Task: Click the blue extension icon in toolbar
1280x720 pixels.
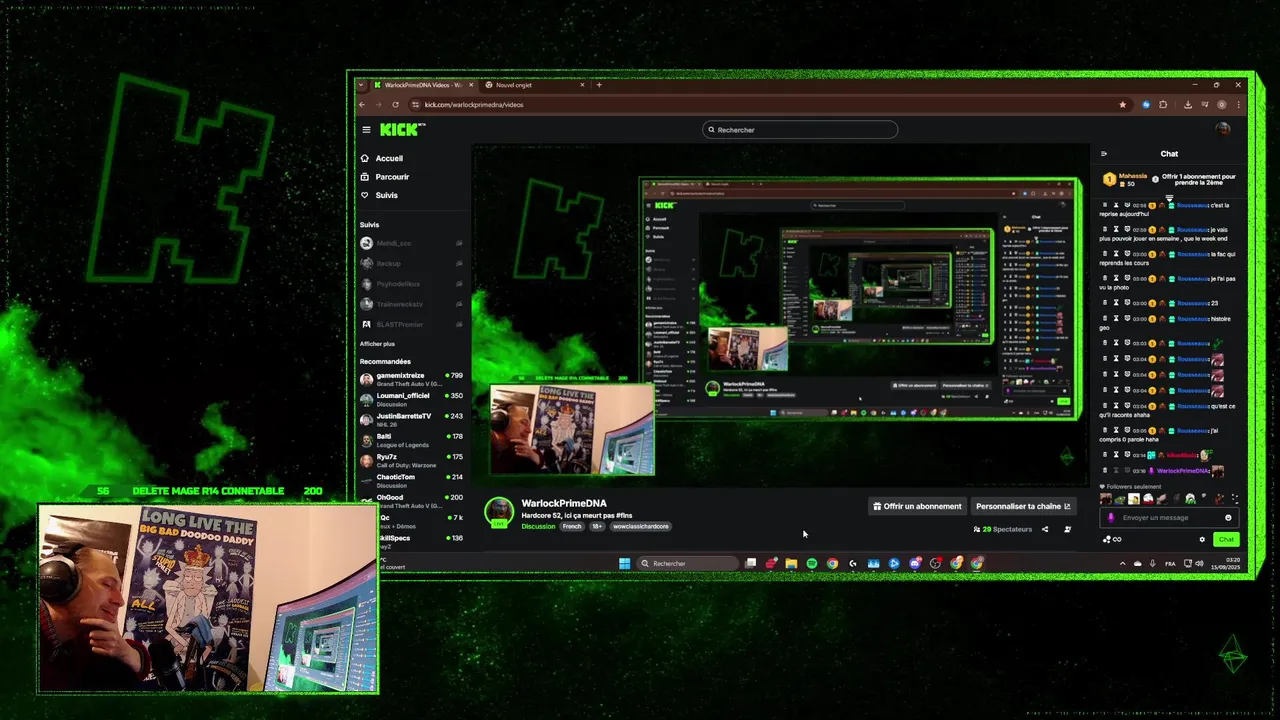Action: (x=1146, y=104)
